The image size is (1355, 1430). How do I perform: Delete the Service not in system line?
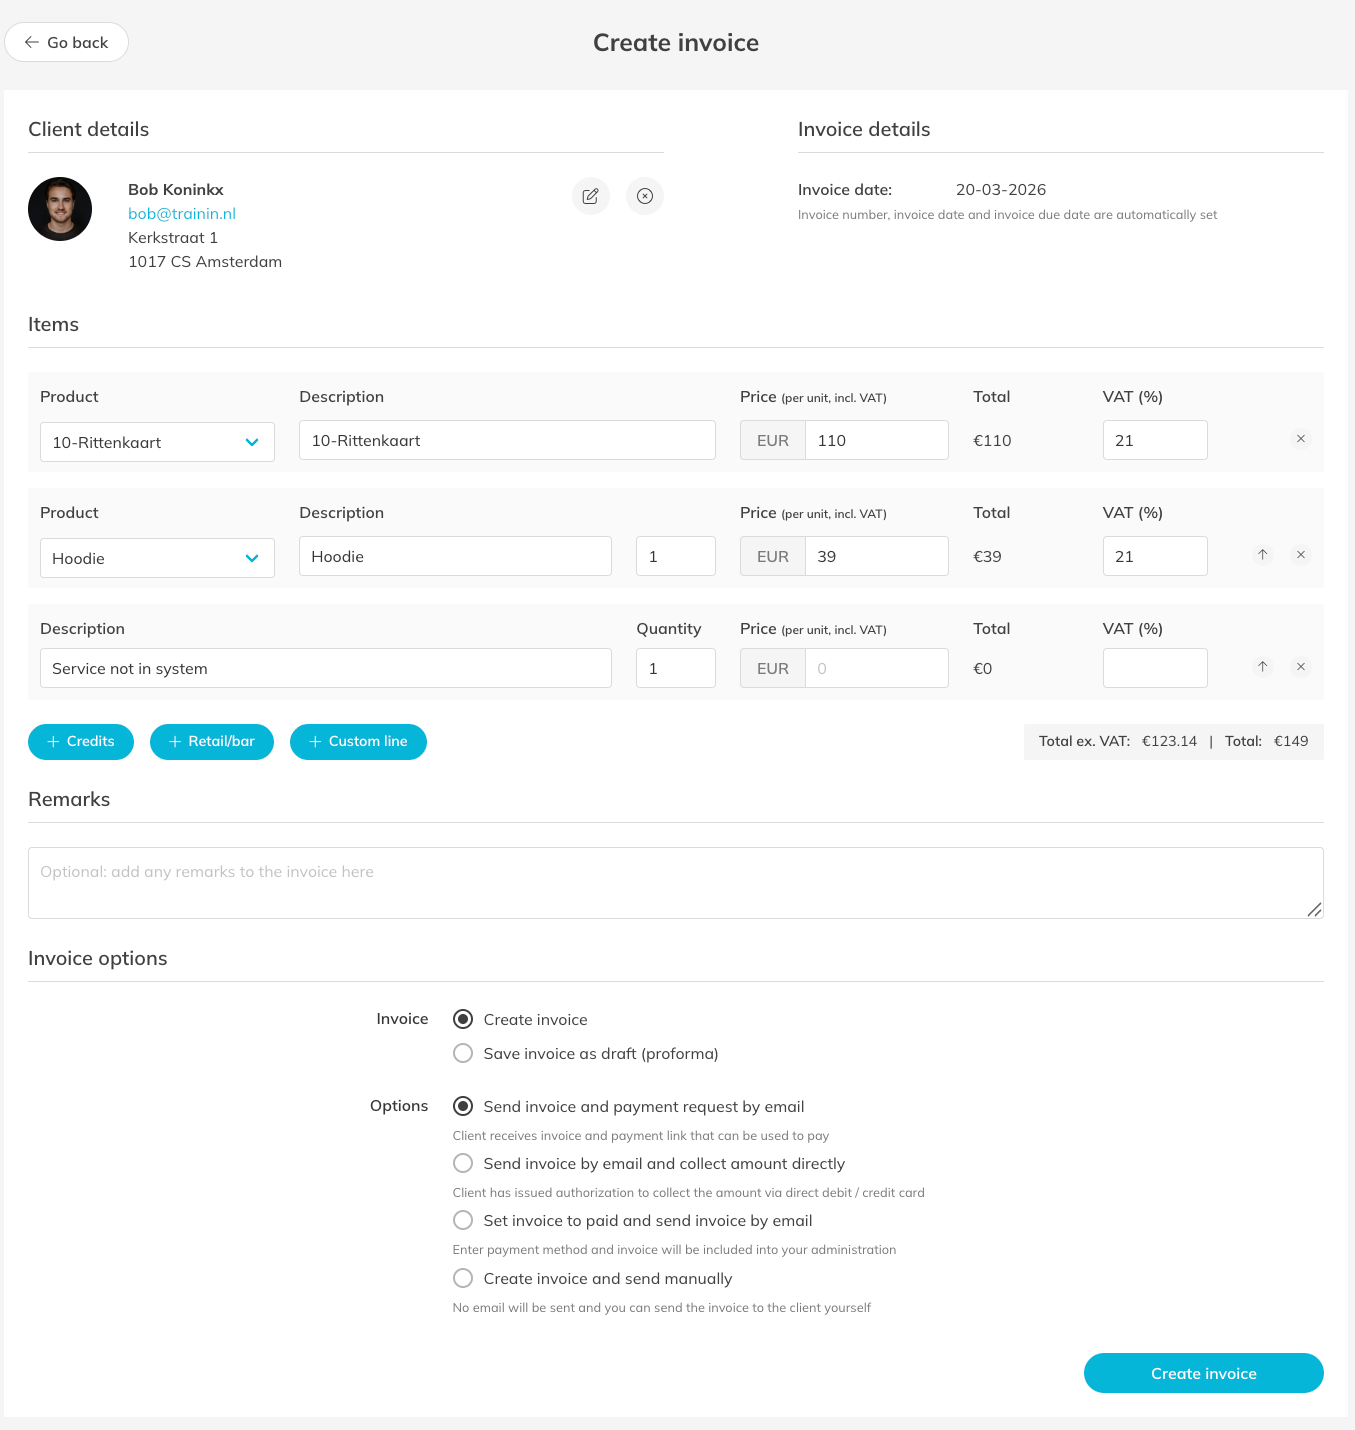tap(1301, 667)
